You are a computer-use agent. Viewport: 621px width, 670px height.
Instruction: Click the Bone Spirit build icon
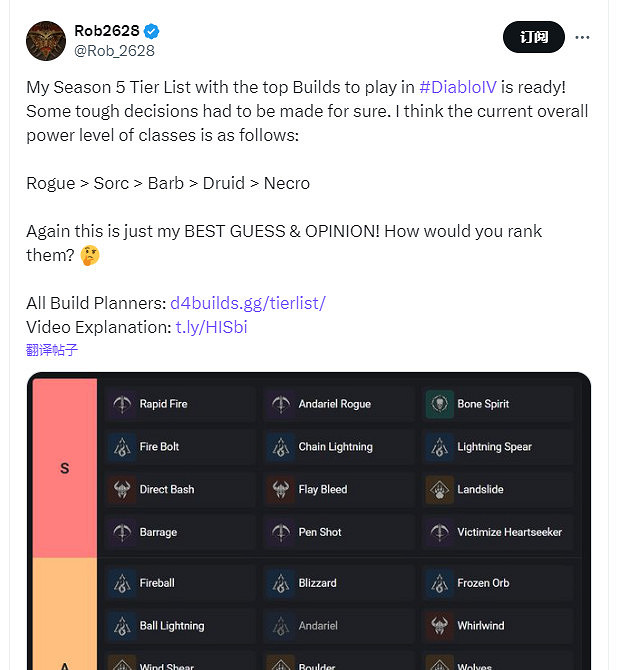440,404
